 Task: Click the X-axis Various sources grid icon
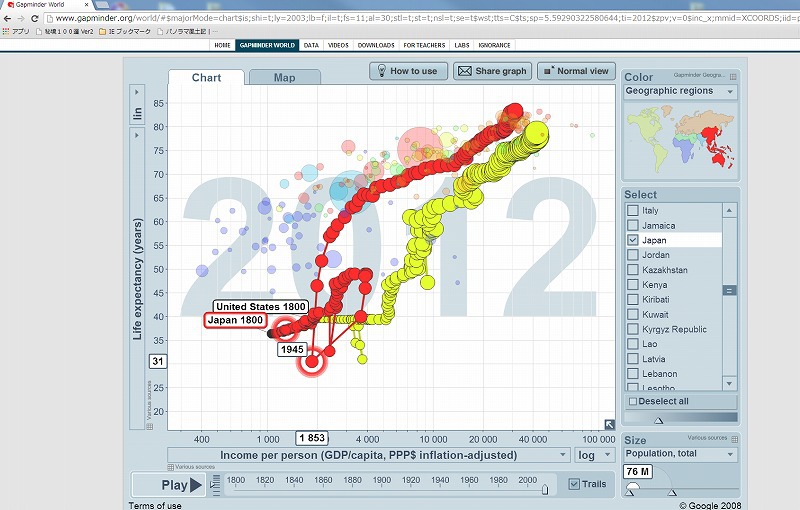171,467
